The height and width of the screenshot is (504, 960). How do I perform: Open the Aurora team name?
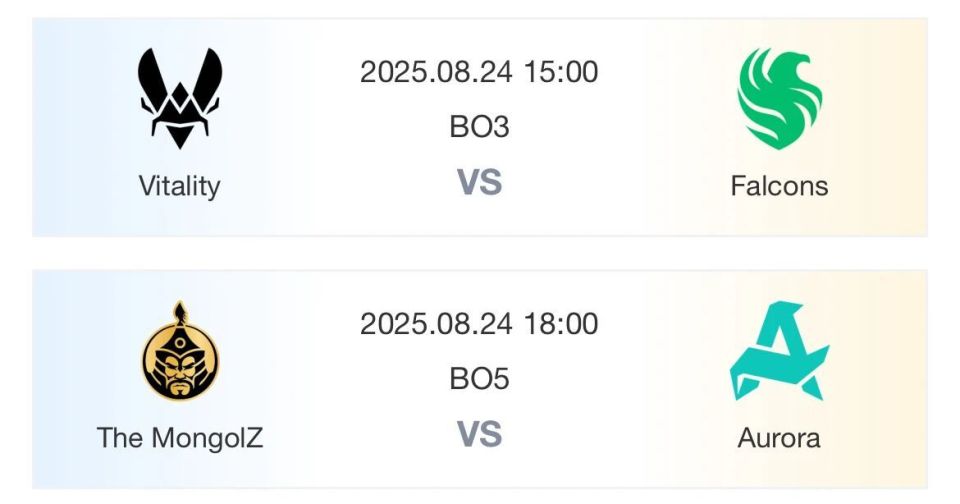click(x=779, y=438)
